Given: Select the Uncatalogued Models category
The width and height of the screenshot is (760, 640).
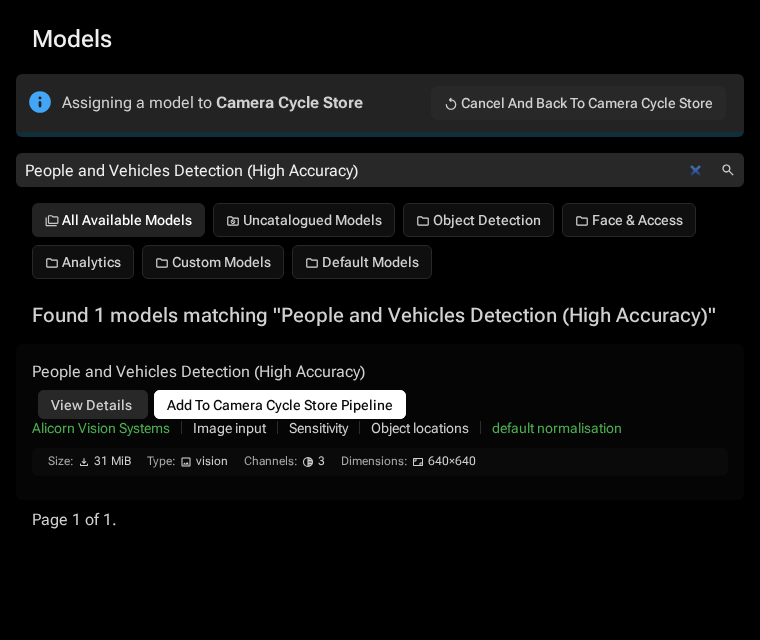Looking at the screenshot, I should click(304, 220).
